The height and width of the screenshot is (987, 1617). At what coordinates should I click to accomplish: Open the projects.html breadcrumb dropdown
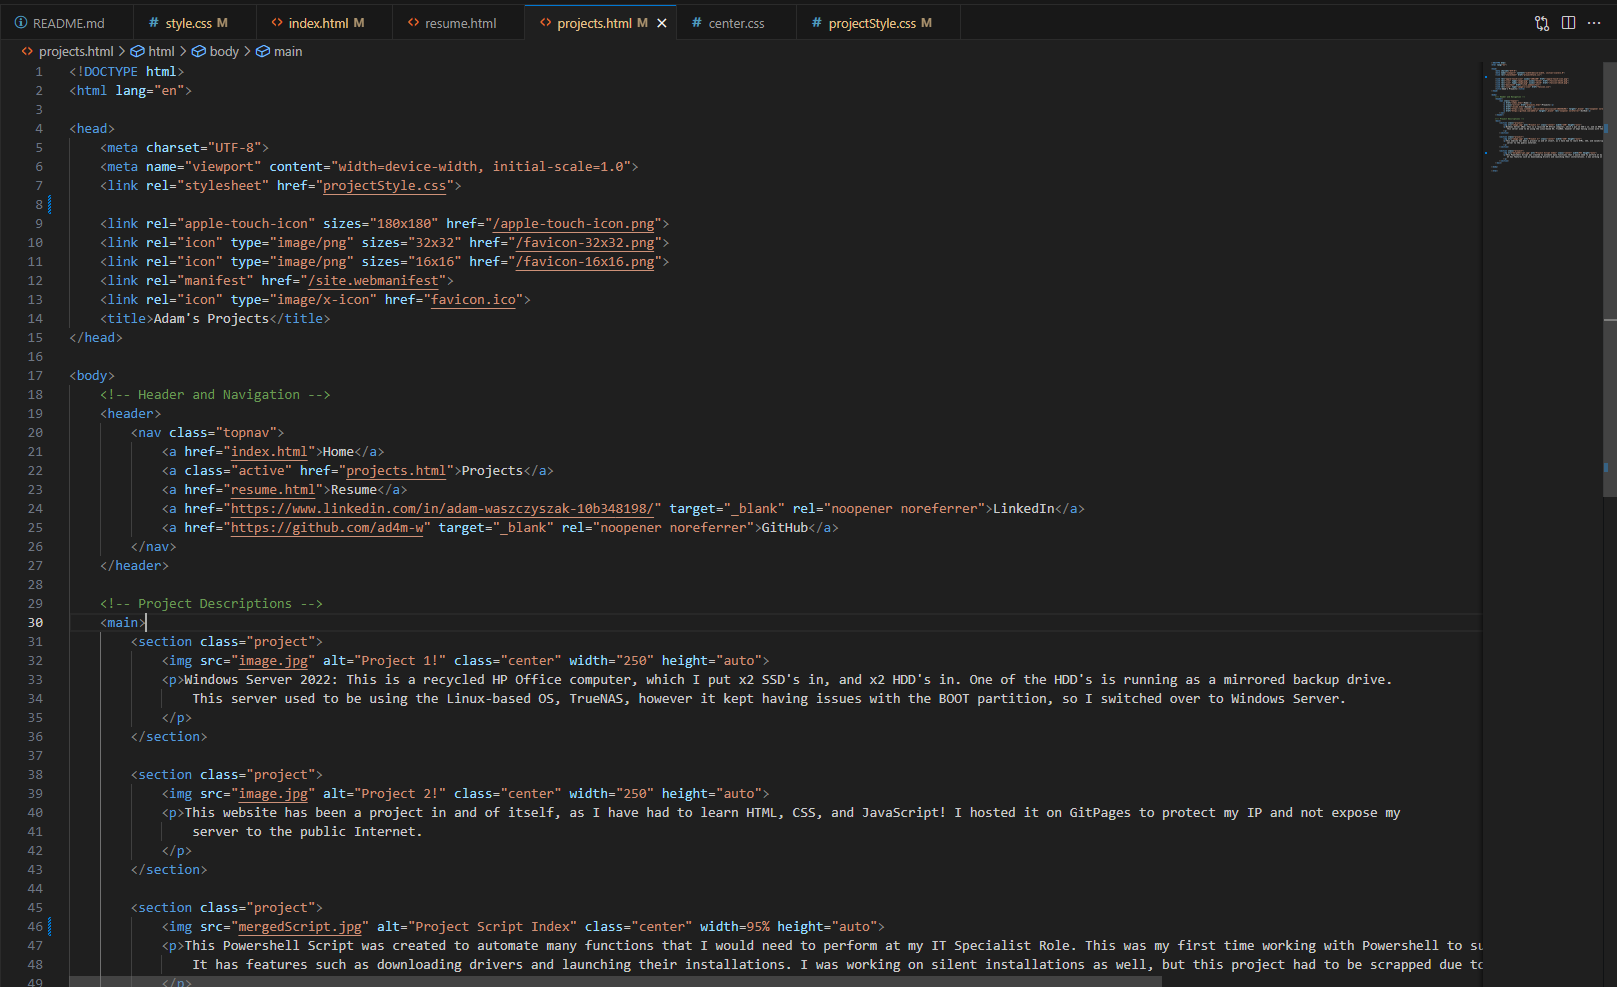76,51
